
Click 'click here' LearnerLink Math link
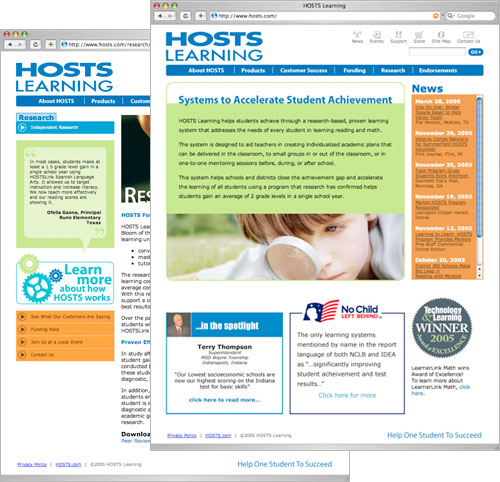[x=441, y=390]
